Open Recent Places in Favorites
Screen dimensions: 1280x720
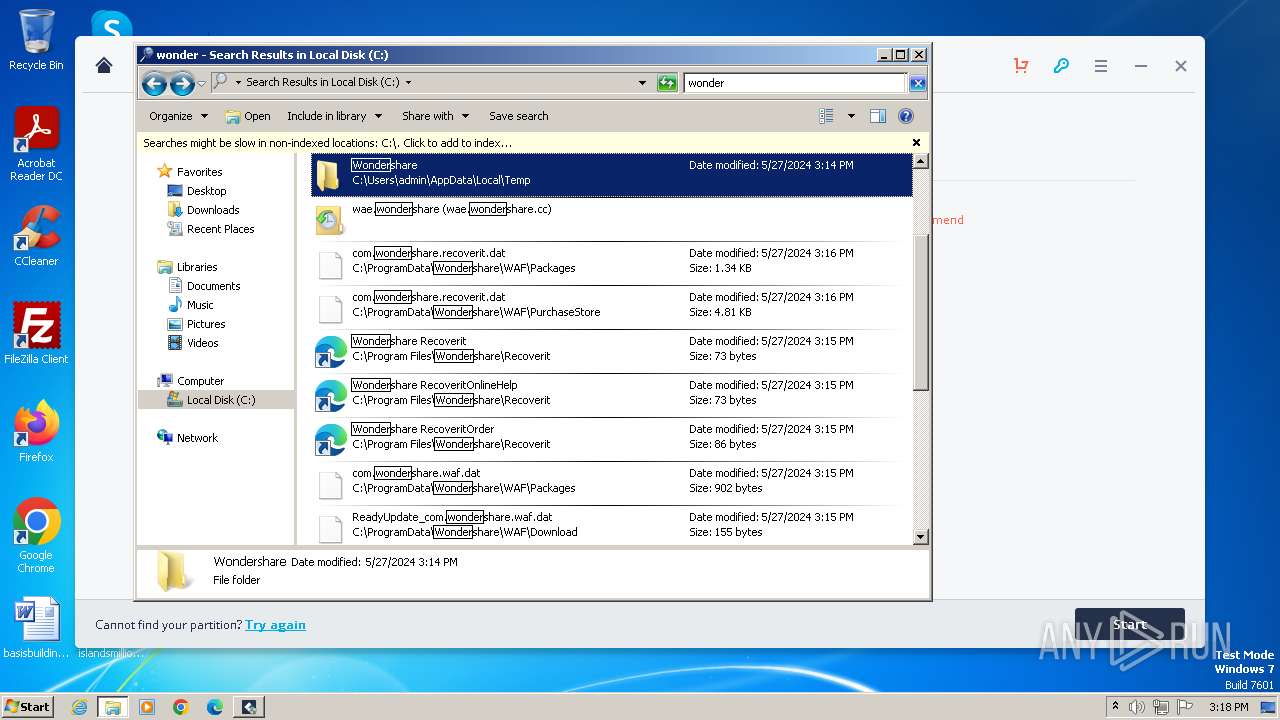[220, 229]
